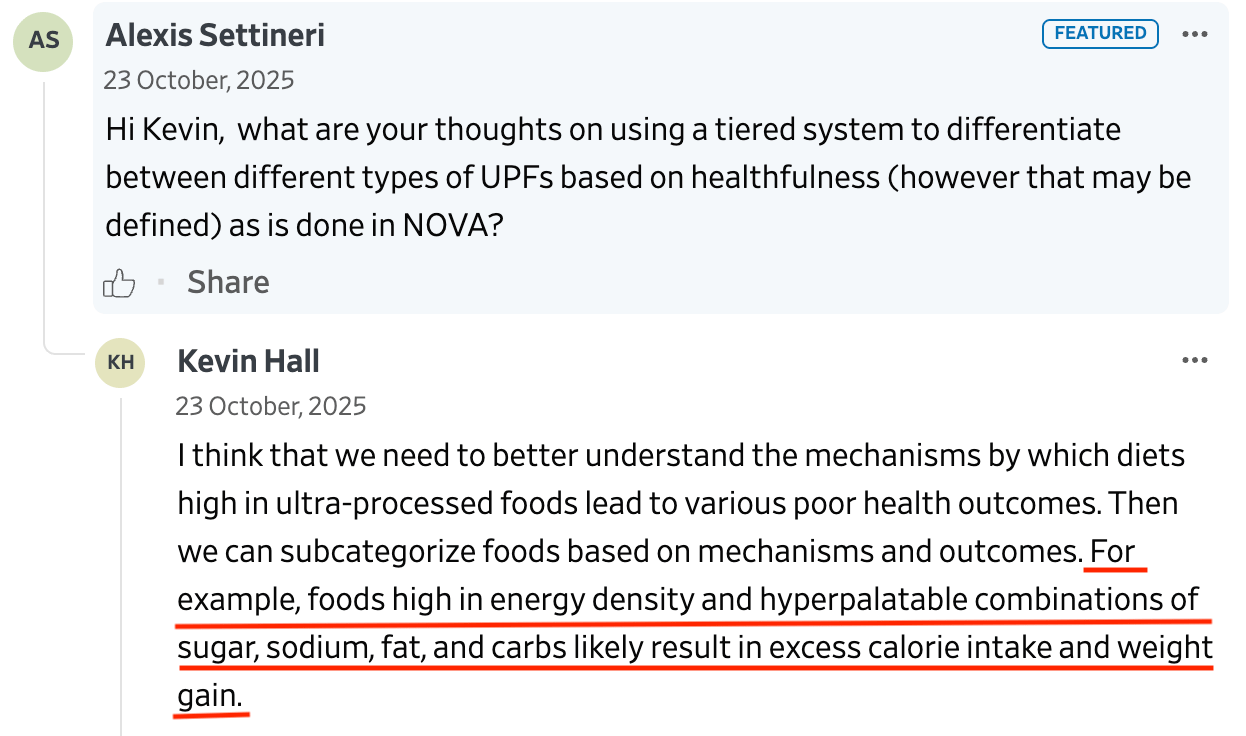Collapse replies via line below KH avatar
1246x736 pixels.
pos(121,560)
